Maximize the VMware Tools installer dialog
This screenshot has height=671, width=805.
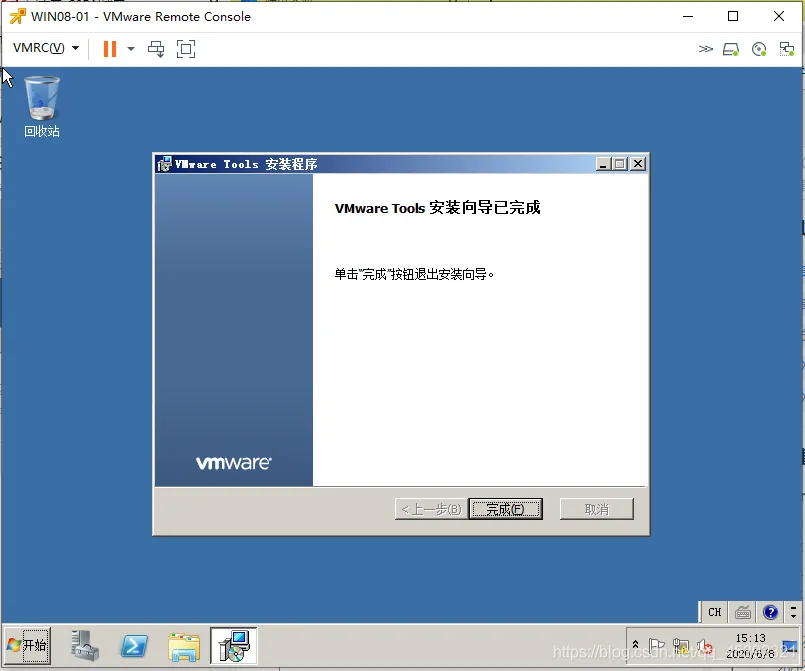620,164
